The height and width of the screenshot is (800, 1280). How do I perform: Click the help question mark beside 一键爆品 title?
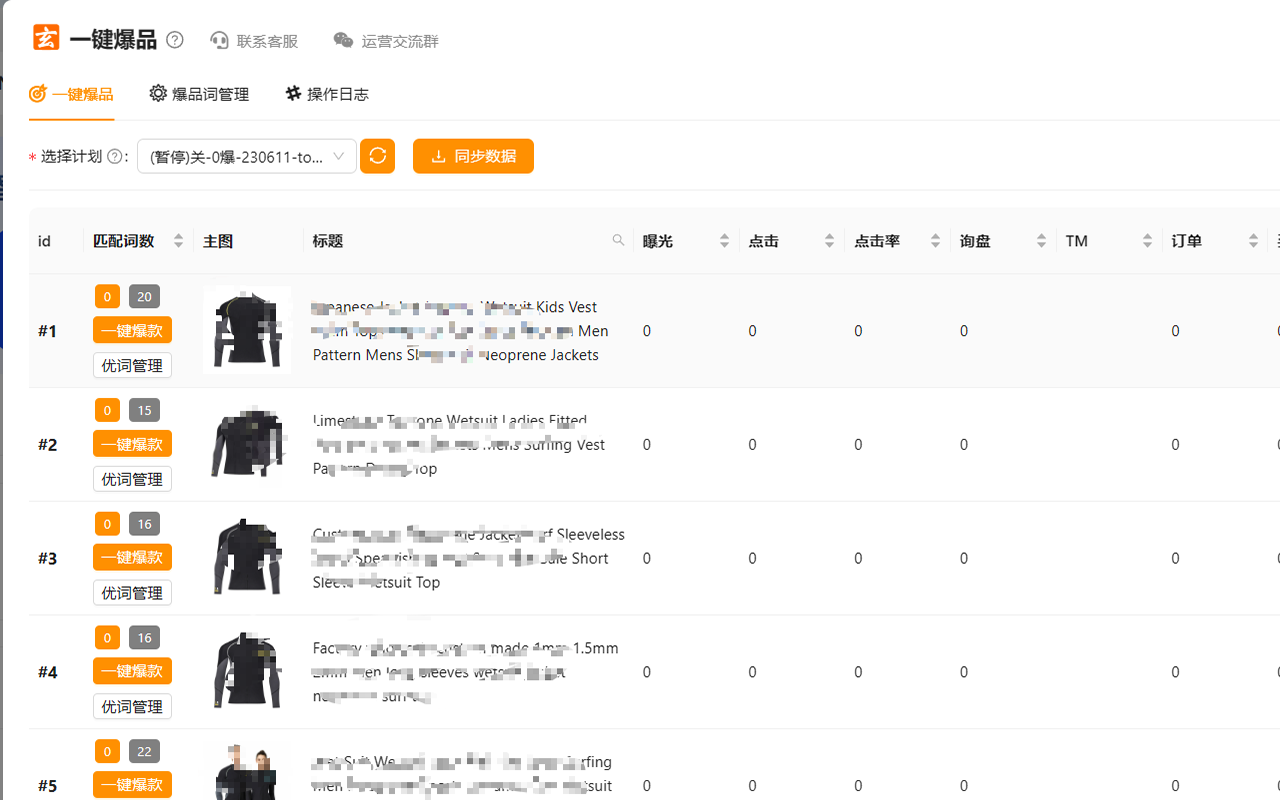click(x=175, y=39)
